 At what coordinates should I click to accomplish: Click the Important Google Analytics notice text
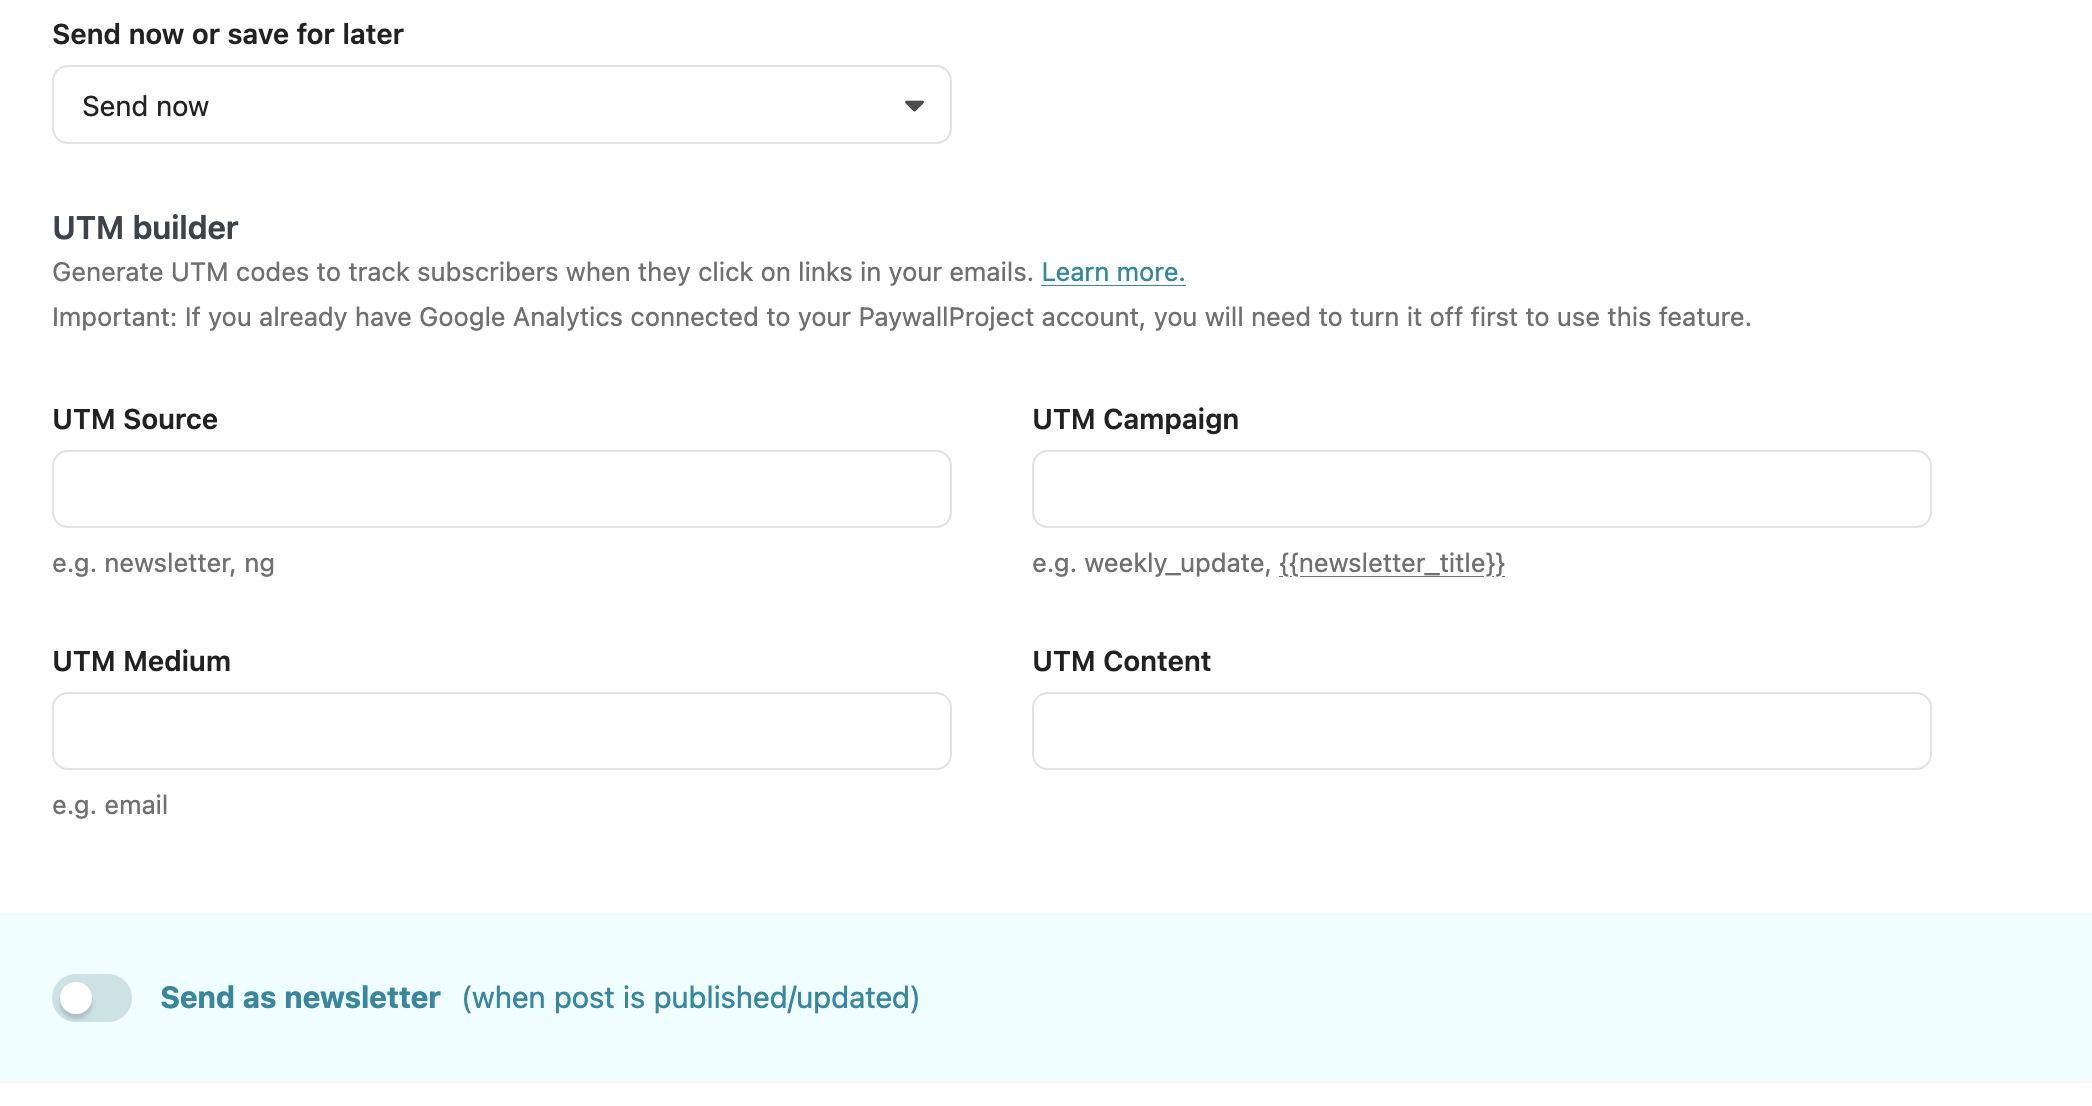900,317
